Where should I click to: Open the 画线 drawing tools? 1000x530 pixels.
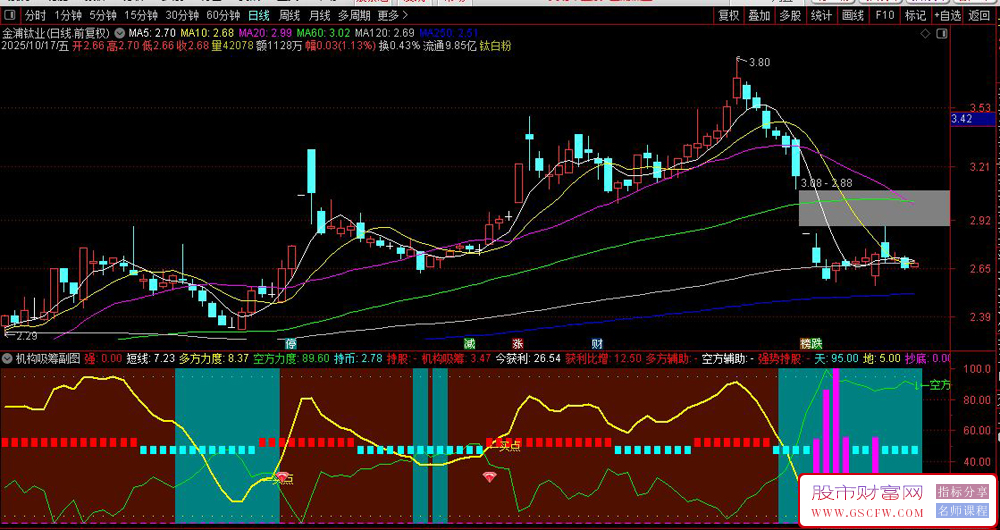point(852,15)
